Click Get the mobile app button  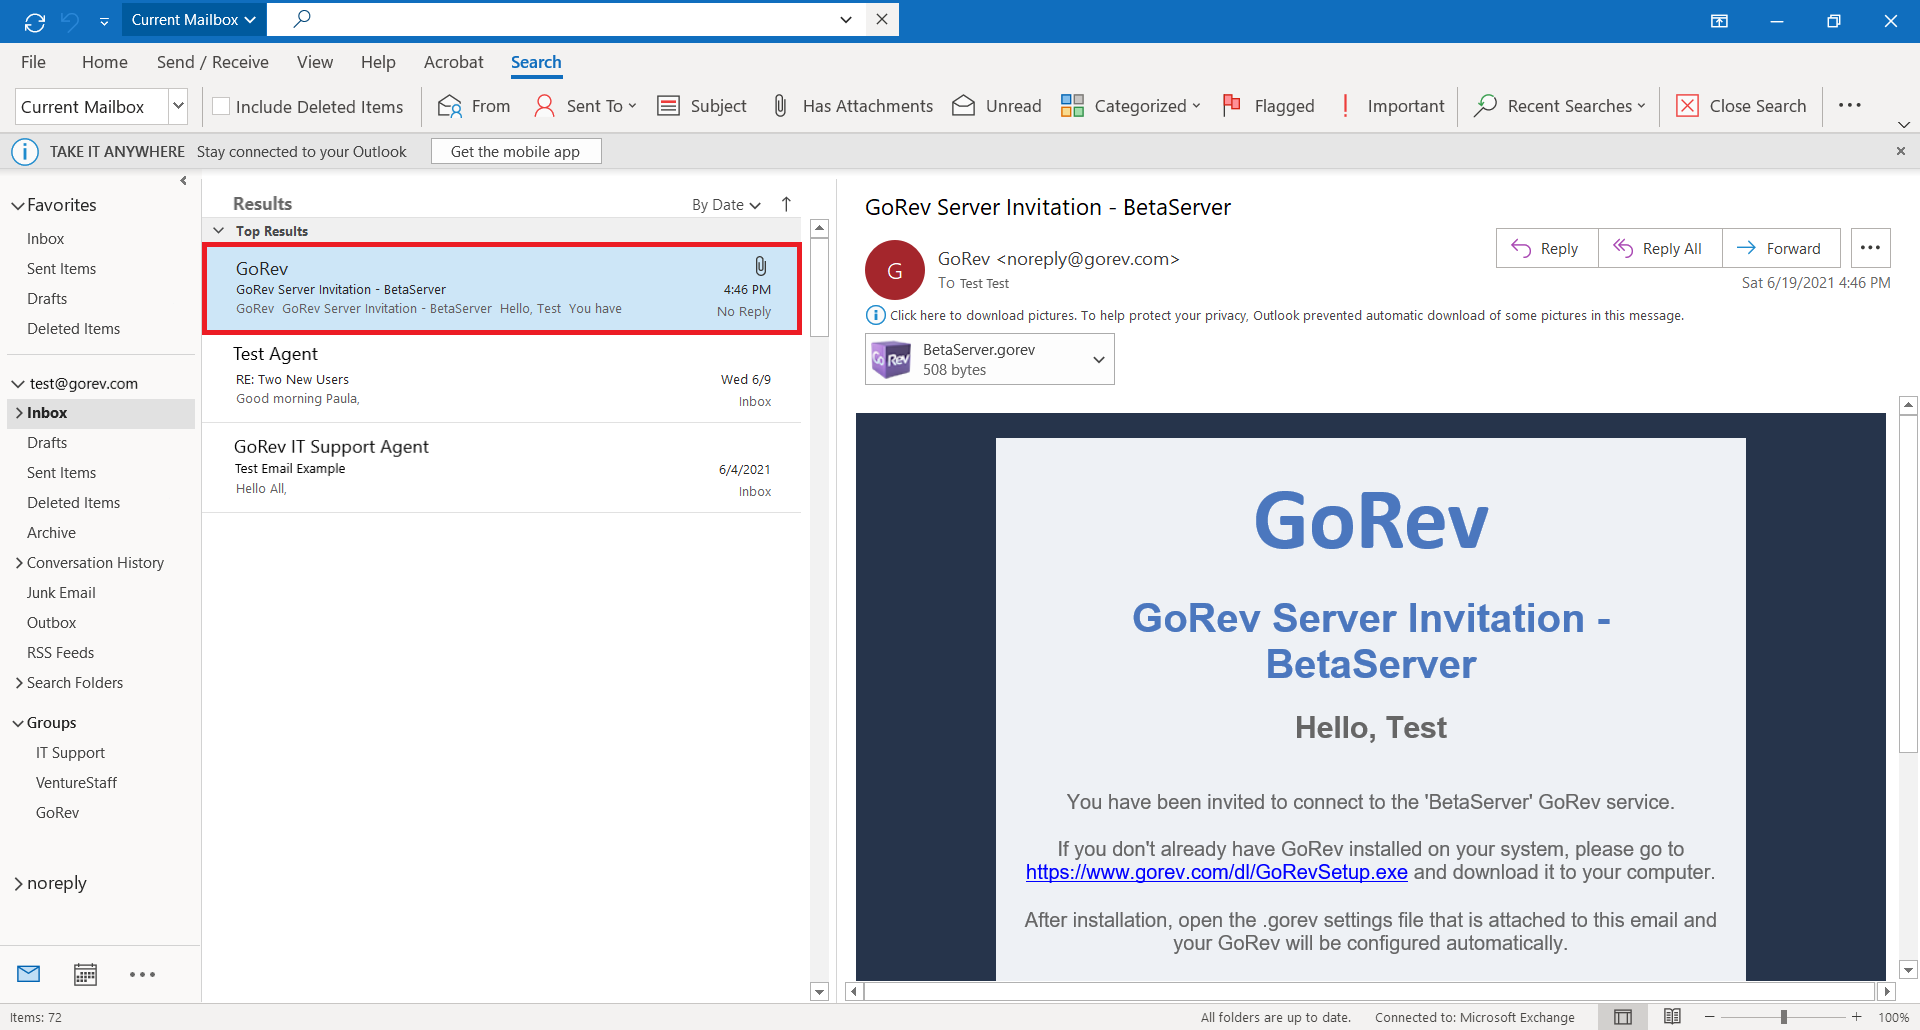point(516,152)
